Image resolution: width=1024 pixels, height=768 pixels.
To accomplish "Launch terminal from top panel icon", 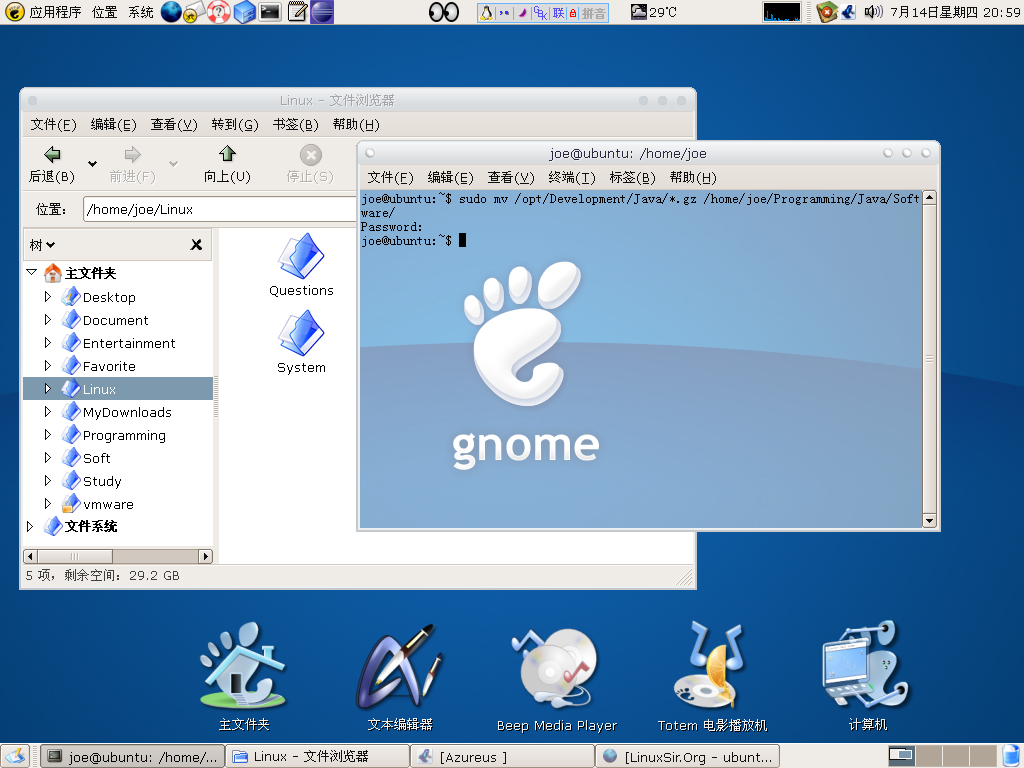I will pyautogui.click(x=270, y=12).
